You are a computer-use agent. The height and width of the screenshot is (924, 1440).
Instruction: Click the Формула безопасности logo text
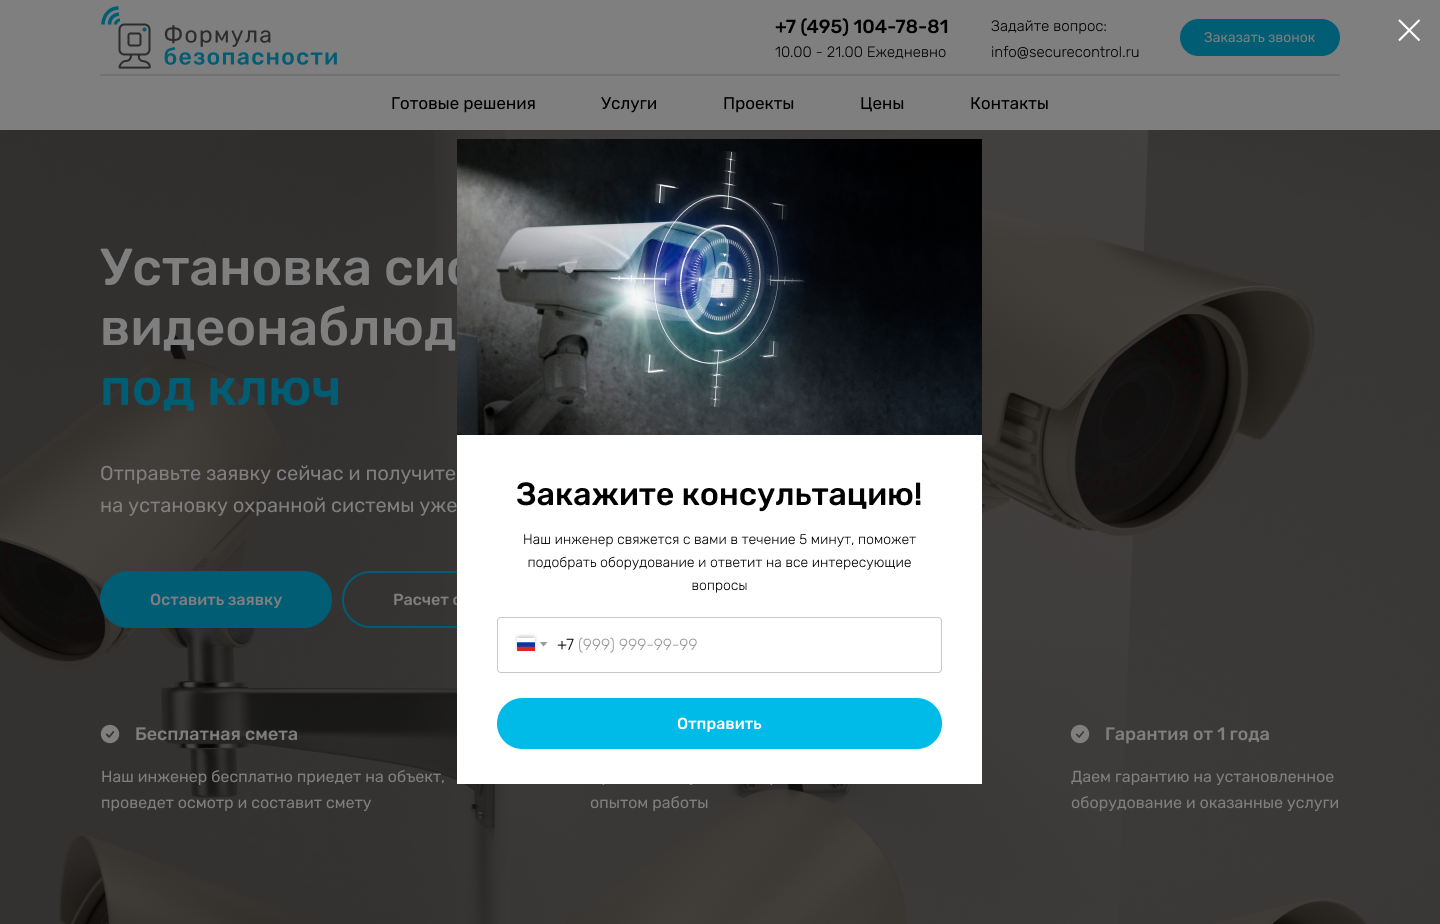pos(251,46)
